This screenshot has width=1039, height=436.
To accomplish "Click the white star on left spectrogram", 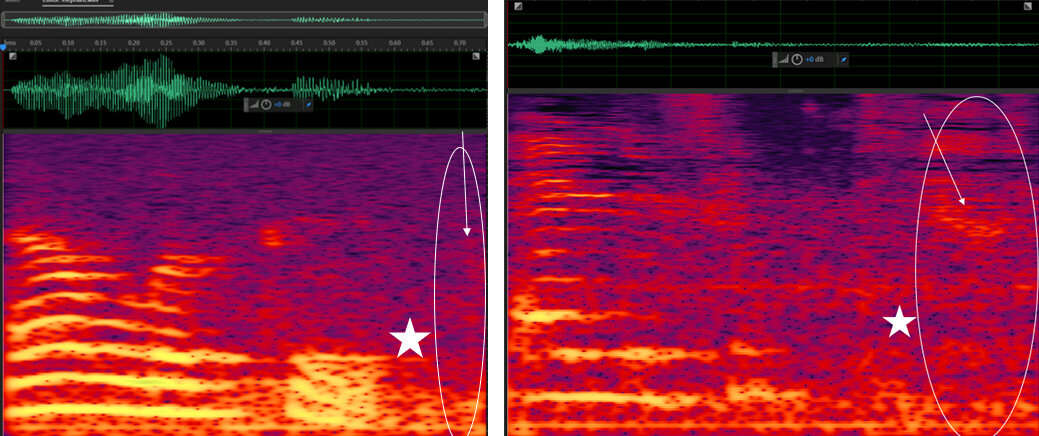I will [410, 339].
